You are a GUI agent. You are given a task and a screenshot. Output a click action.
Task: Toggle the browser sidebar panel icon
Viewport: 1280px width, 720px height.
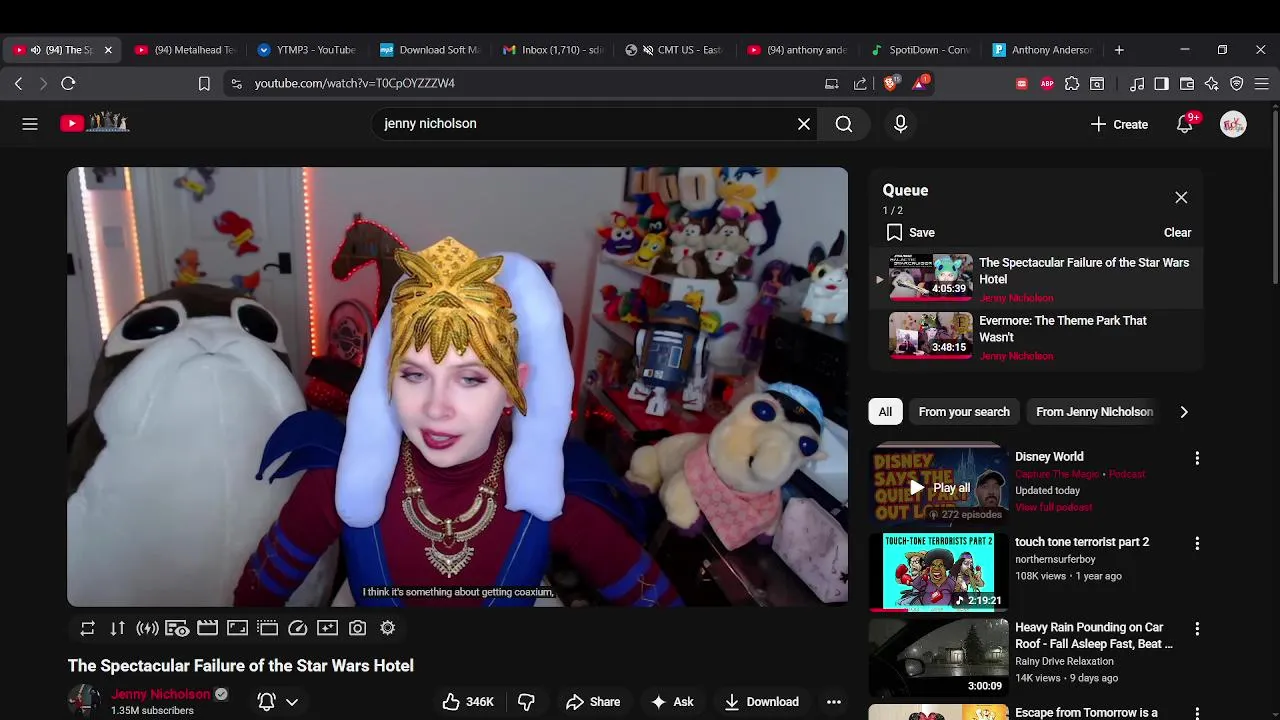pyautogui.click(x=1161, y=84)
